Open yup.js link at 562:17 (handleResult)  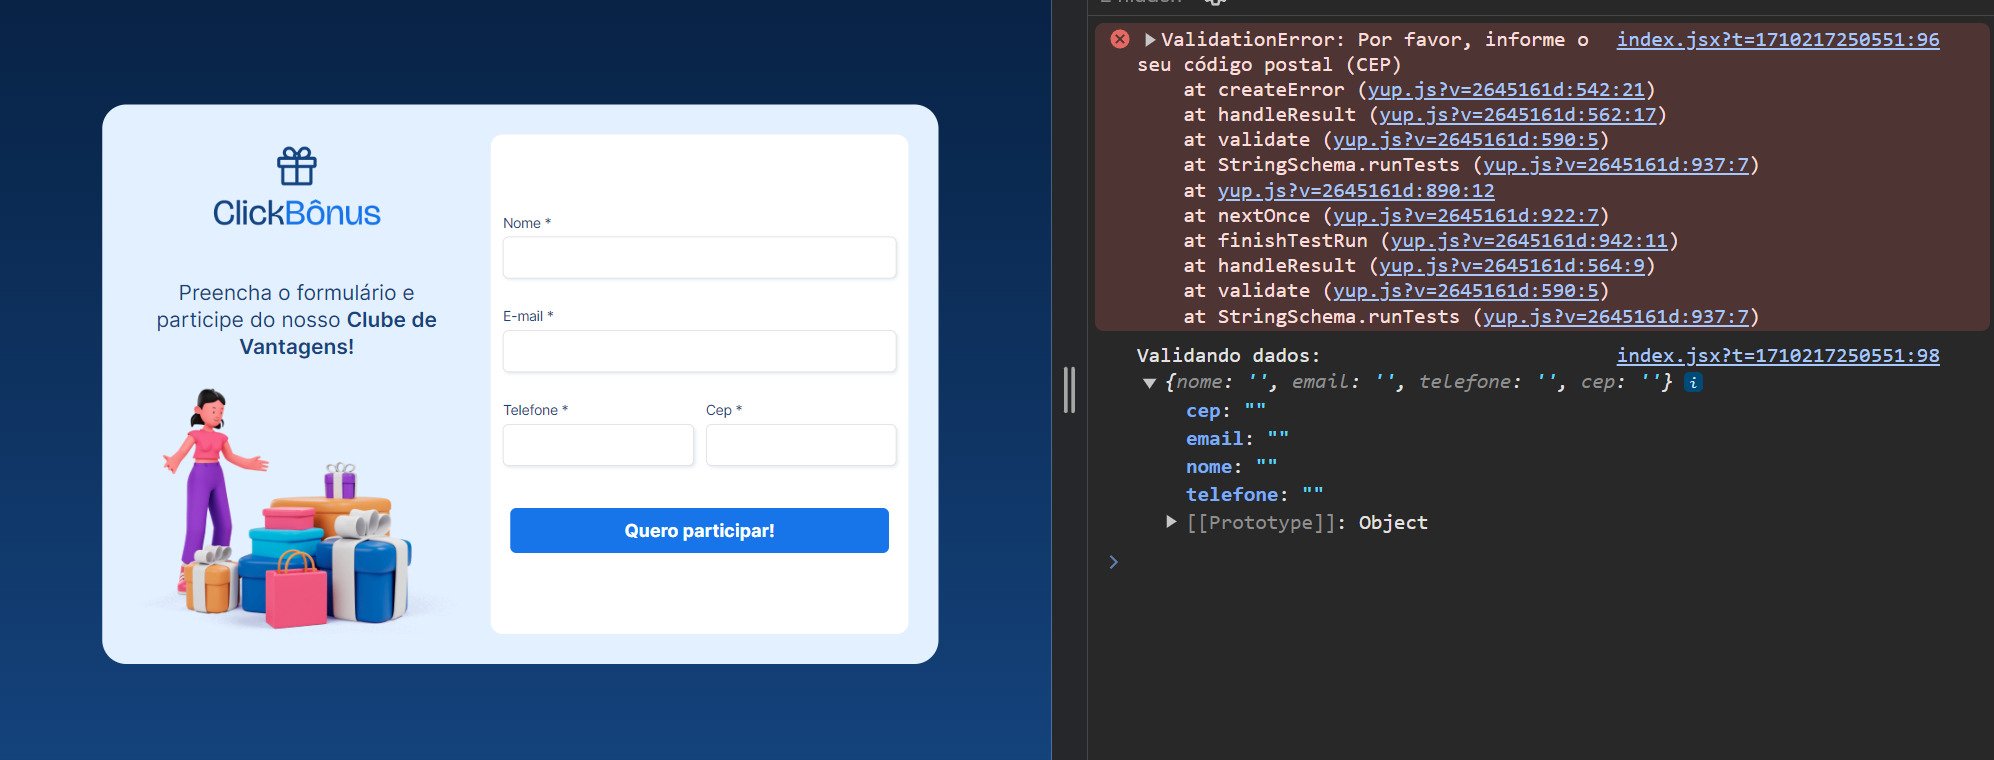[x=1517, y=115]
